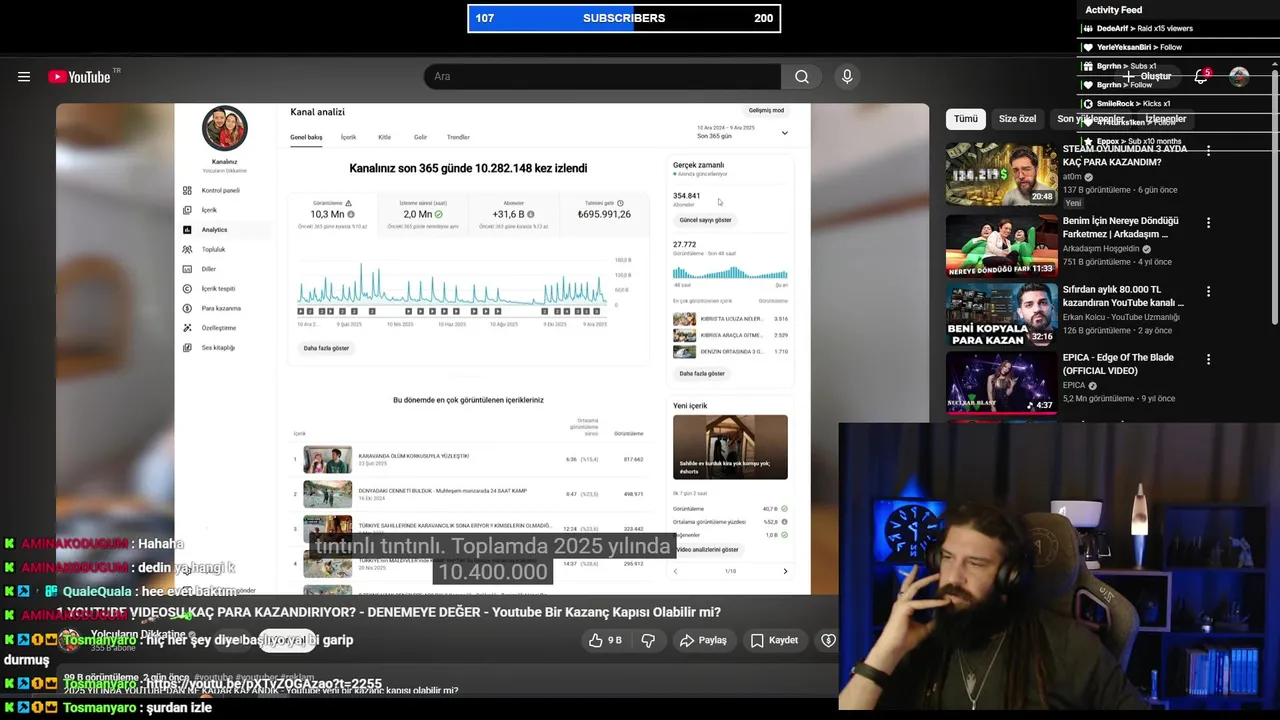The height and width of the screenshot is (720, 1280).
Task: Open DÜNYADAKİ CENNETİ BULDUK content row
Action: 470,494
